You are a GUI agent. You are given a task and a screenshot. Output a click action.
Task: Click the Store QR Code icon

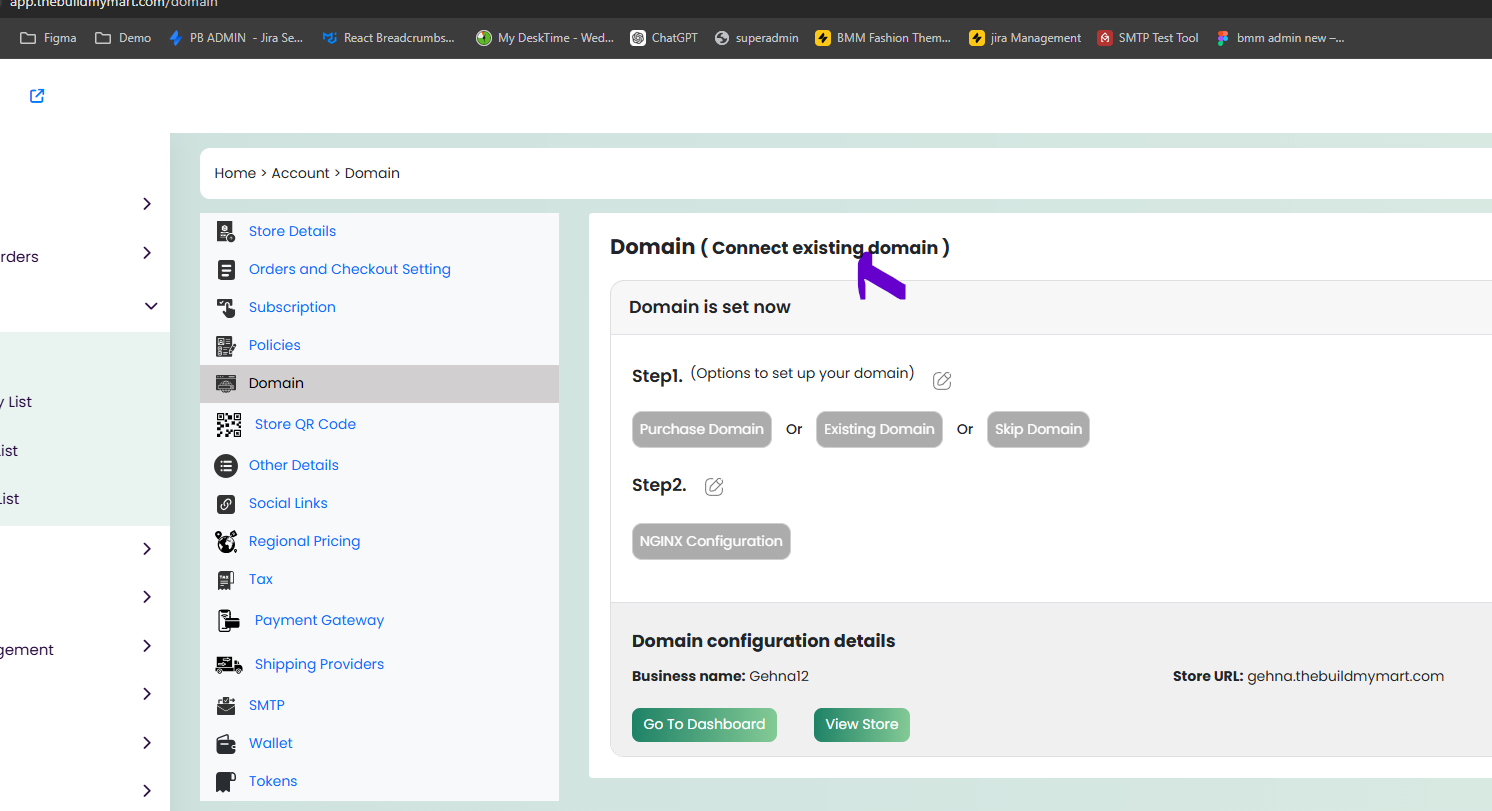coord(229,424)
